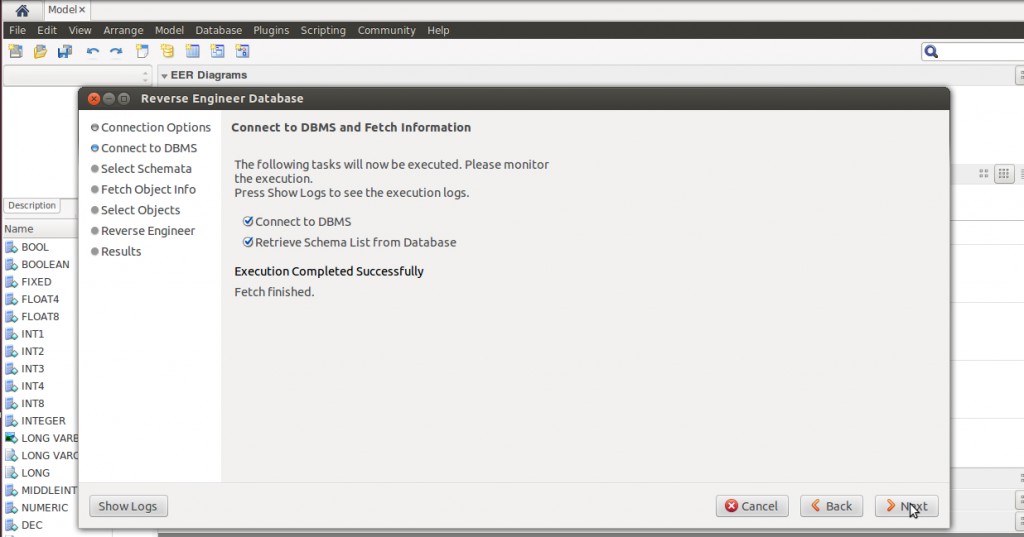The height and width of the screenshot is (537, 1024).
Task: Select the BOOLEAN datatype row
Action: (x=40, y=265)
